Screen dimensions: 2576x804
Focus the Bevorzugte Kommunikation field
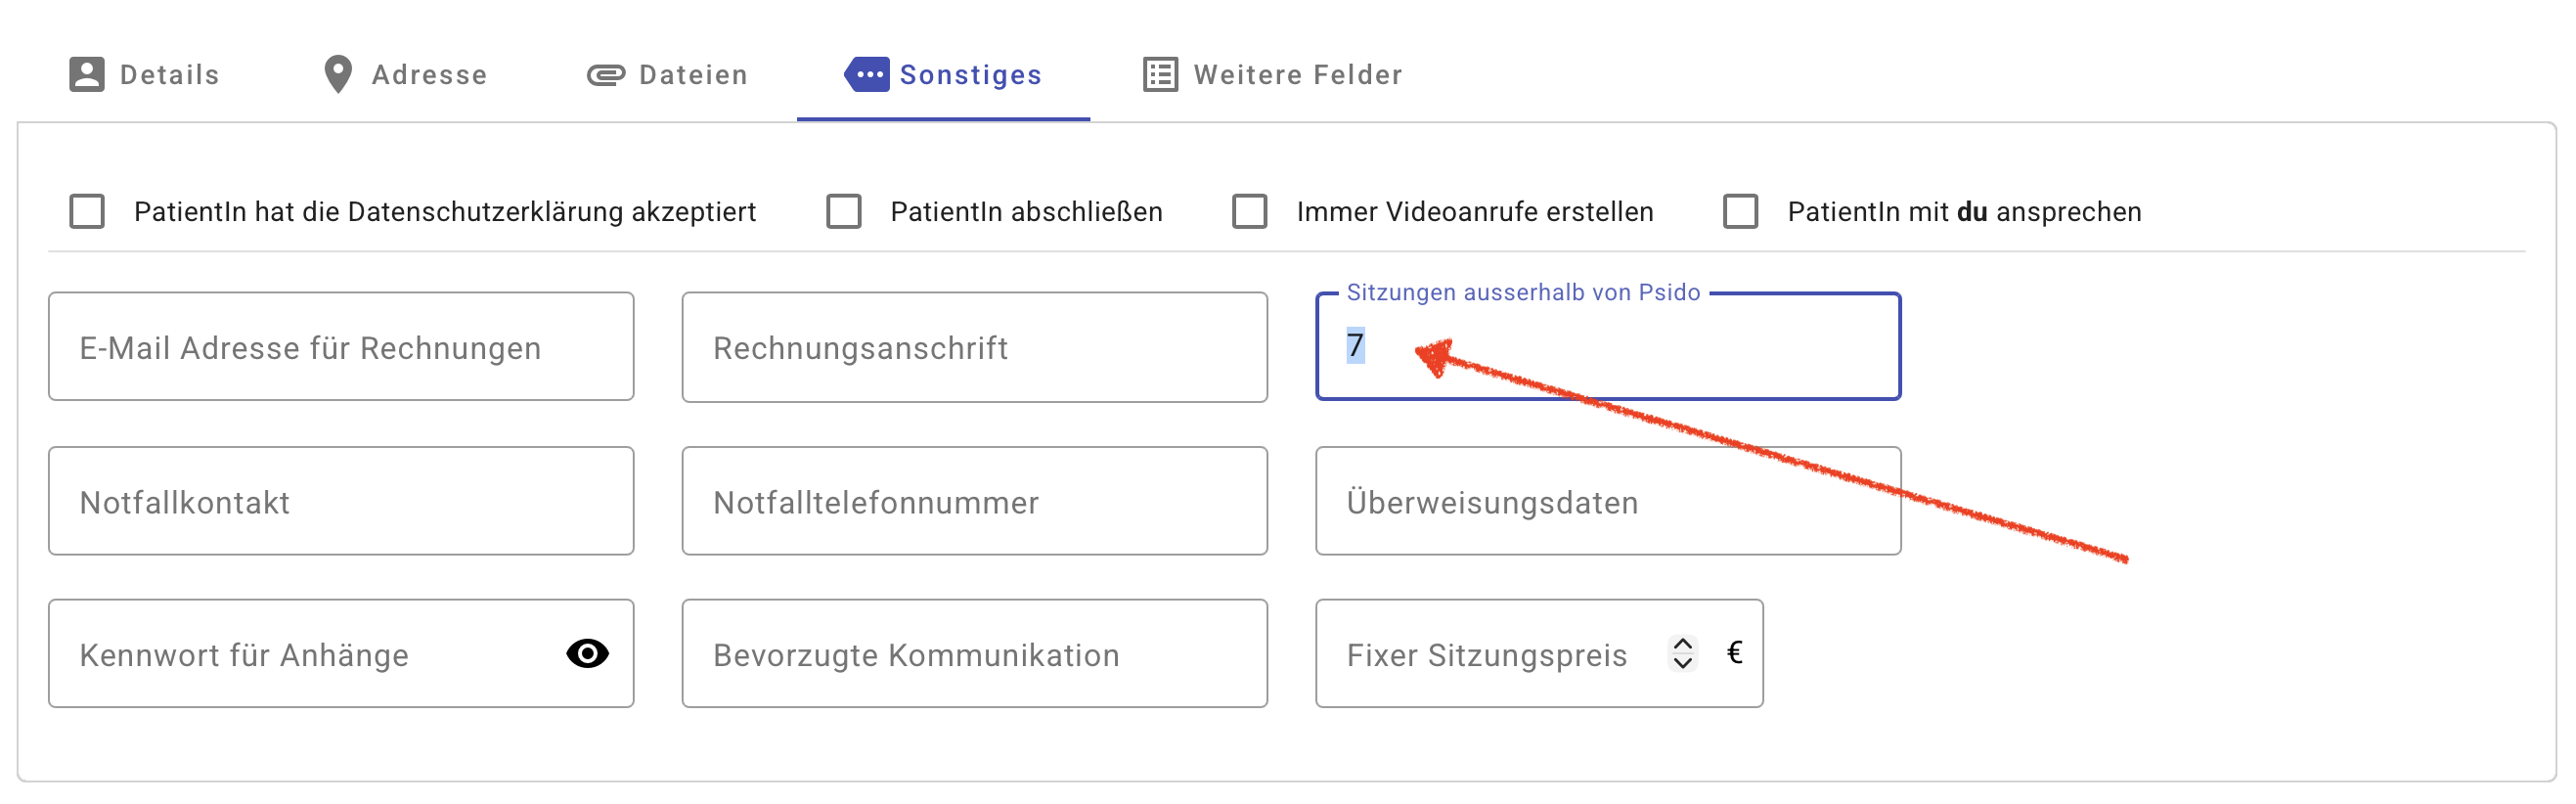click(973, 654)
